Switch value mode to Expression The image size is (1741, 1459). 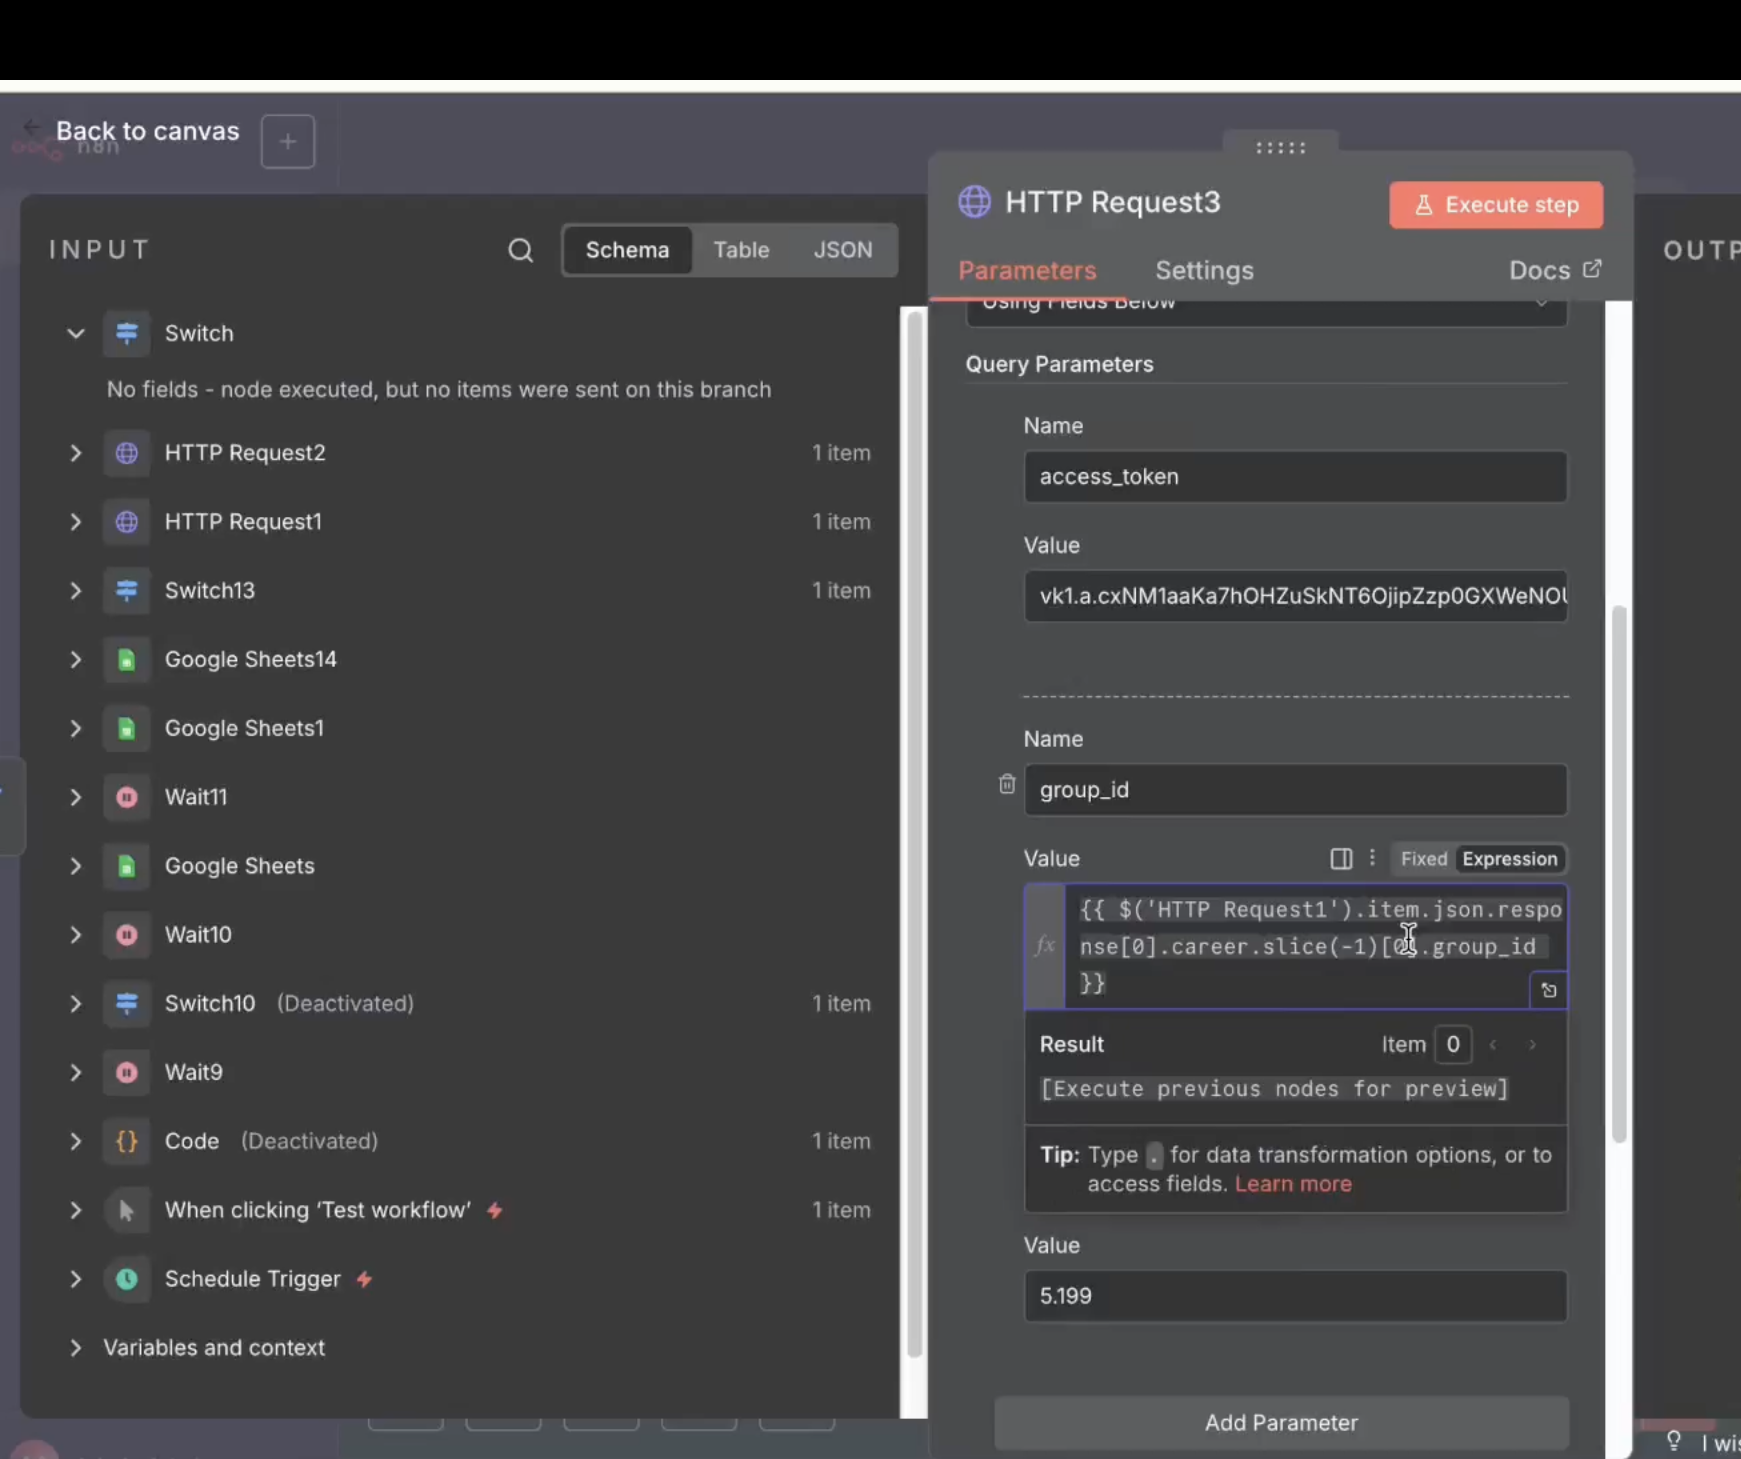tap(1510, 859)
